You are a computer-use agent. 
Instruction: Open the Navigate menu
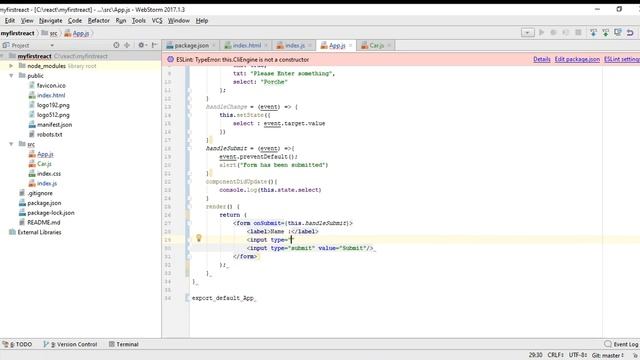pos(51,20)
